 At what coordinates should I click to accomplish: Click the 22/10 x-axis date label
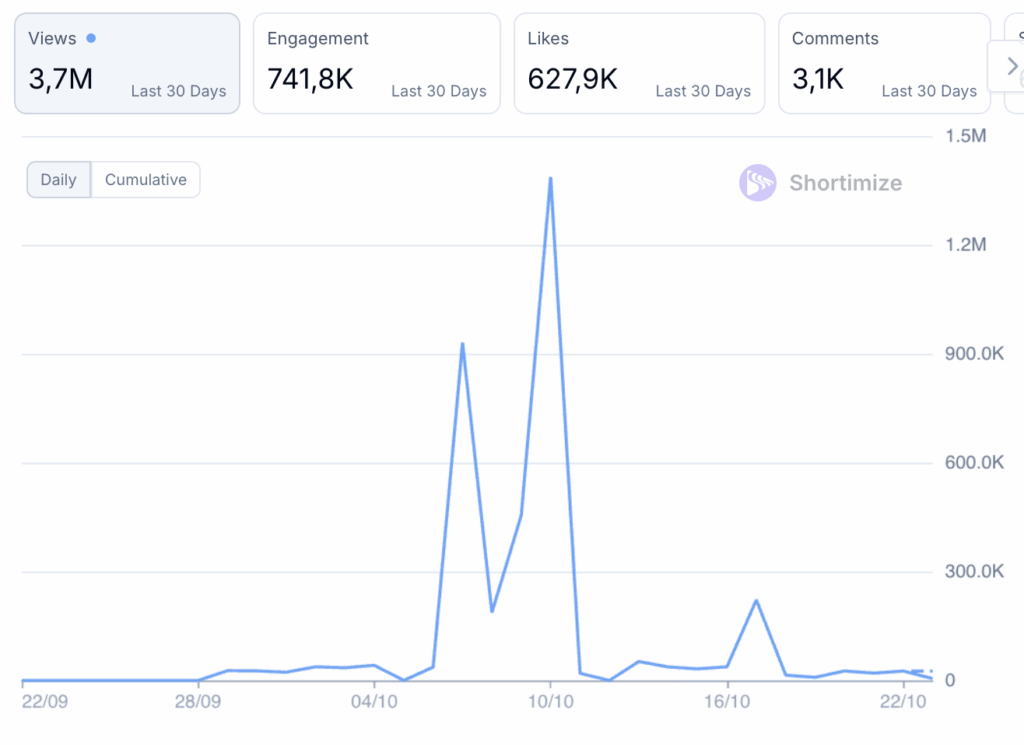[x=904, y=701]
